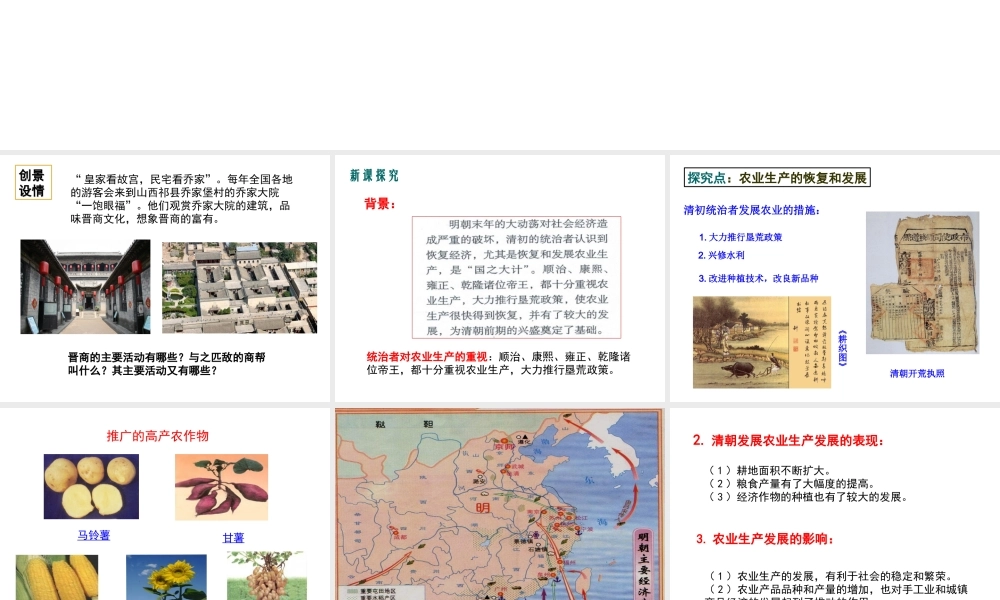Screen dimensions: 1000x600
Task: Select the line （1）耕地面积不断扩大
Action: tap(770, 471)
